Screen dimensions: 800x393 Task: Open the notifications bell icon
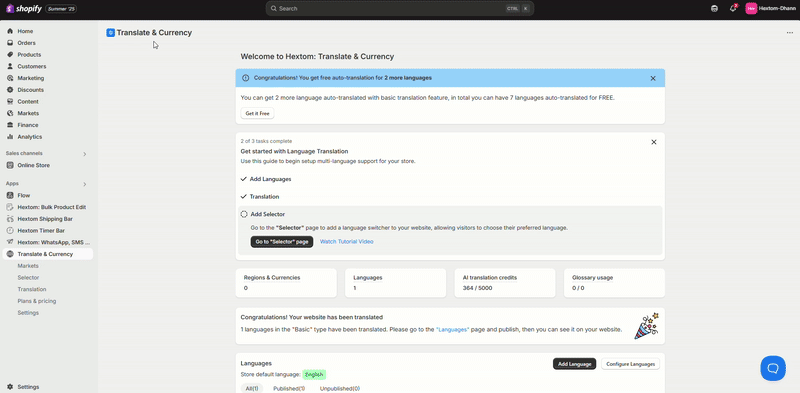733,8
